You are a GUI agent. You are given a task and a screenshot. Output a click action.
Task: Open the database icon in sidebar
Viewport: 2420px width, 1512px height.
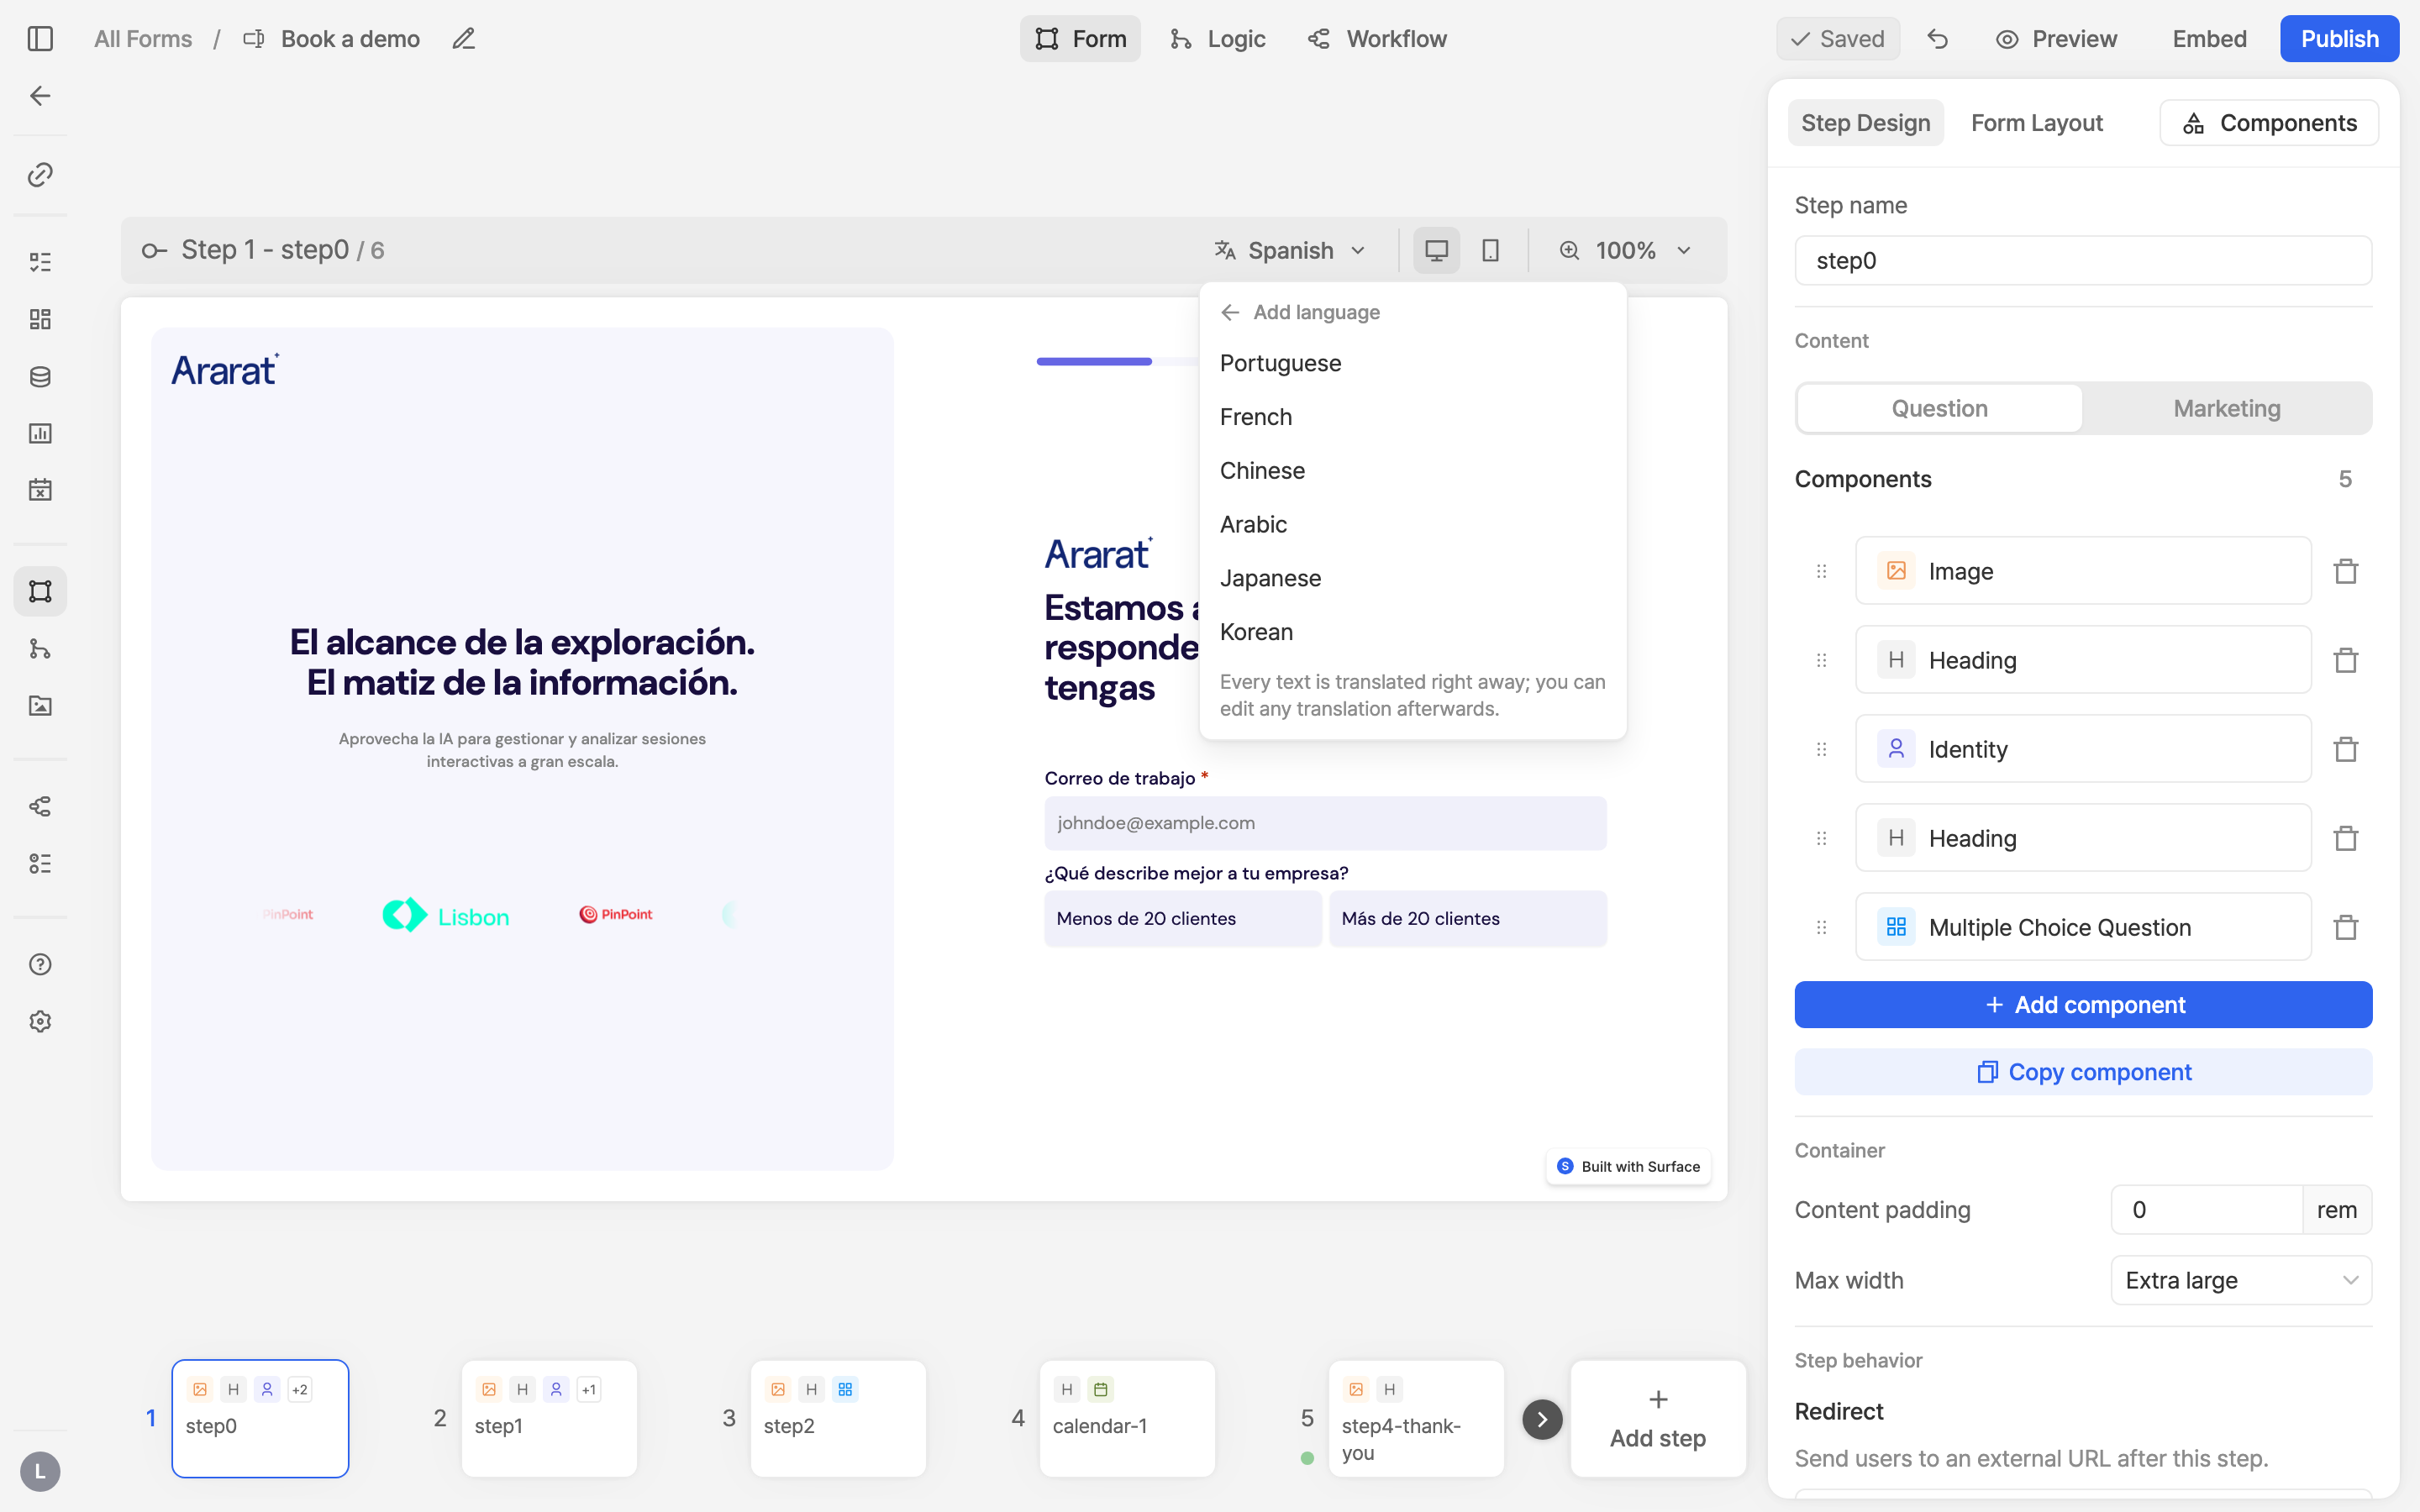click(x=40, y=376)
